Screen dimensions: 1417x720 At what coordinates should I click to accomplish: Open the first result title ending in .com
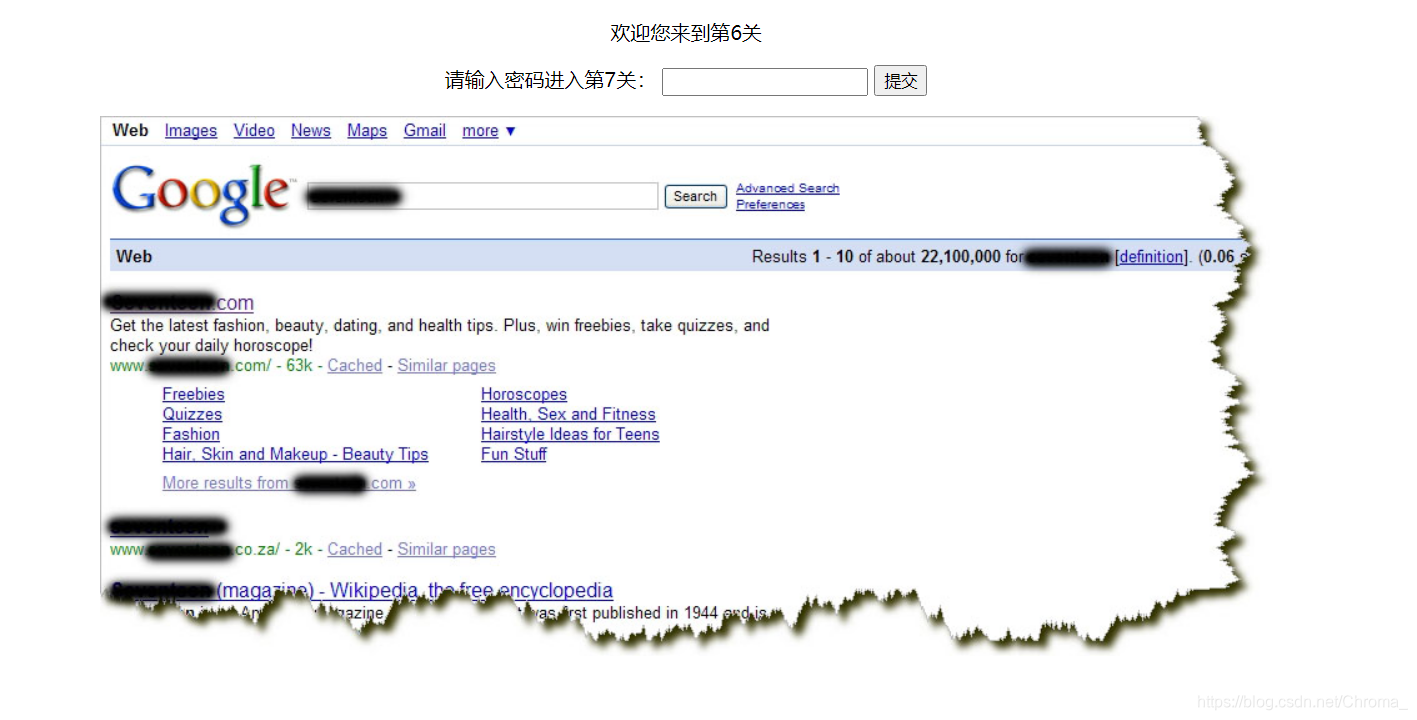[182, 303]
